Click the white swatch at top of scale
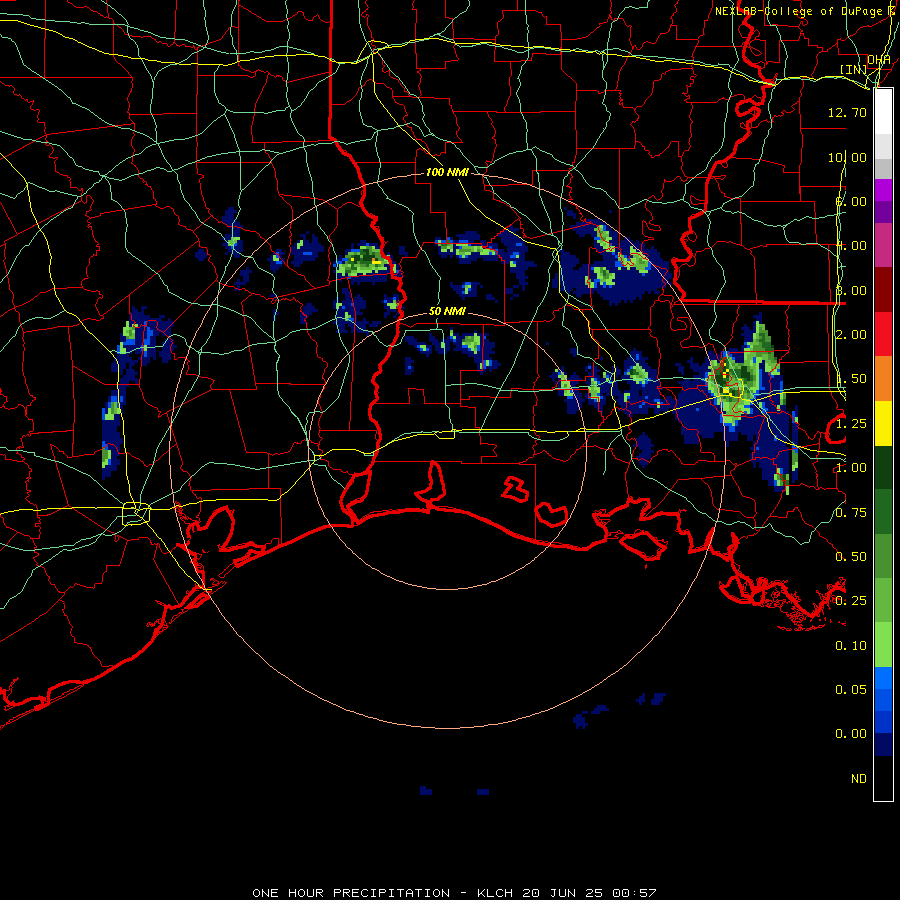This screenshot has height=900, width=900. pos(883,111)
